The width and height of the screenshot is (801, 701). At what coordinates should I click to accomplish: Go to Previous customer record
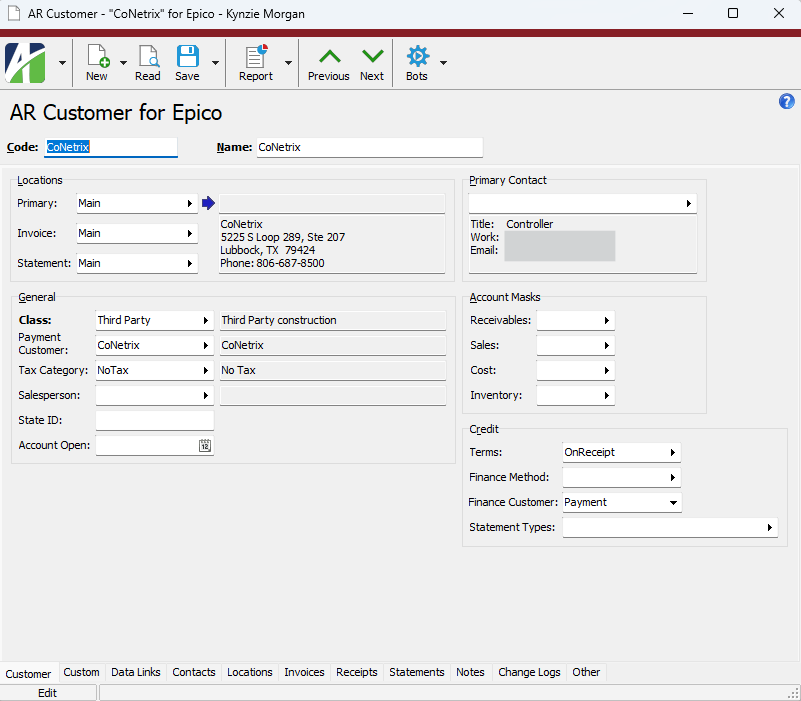click(328, 62)
